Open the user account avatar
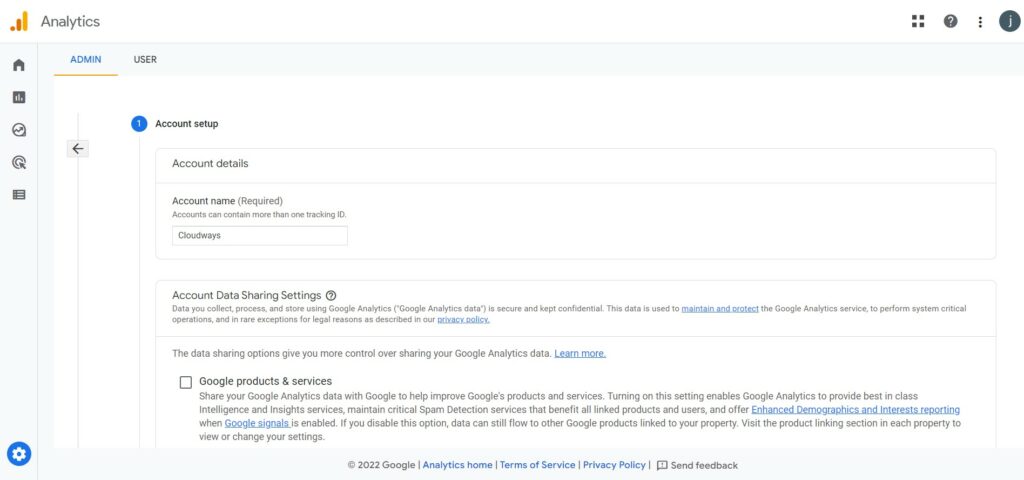Screen dimensions: 1024x480 (x=1010, y=22)
